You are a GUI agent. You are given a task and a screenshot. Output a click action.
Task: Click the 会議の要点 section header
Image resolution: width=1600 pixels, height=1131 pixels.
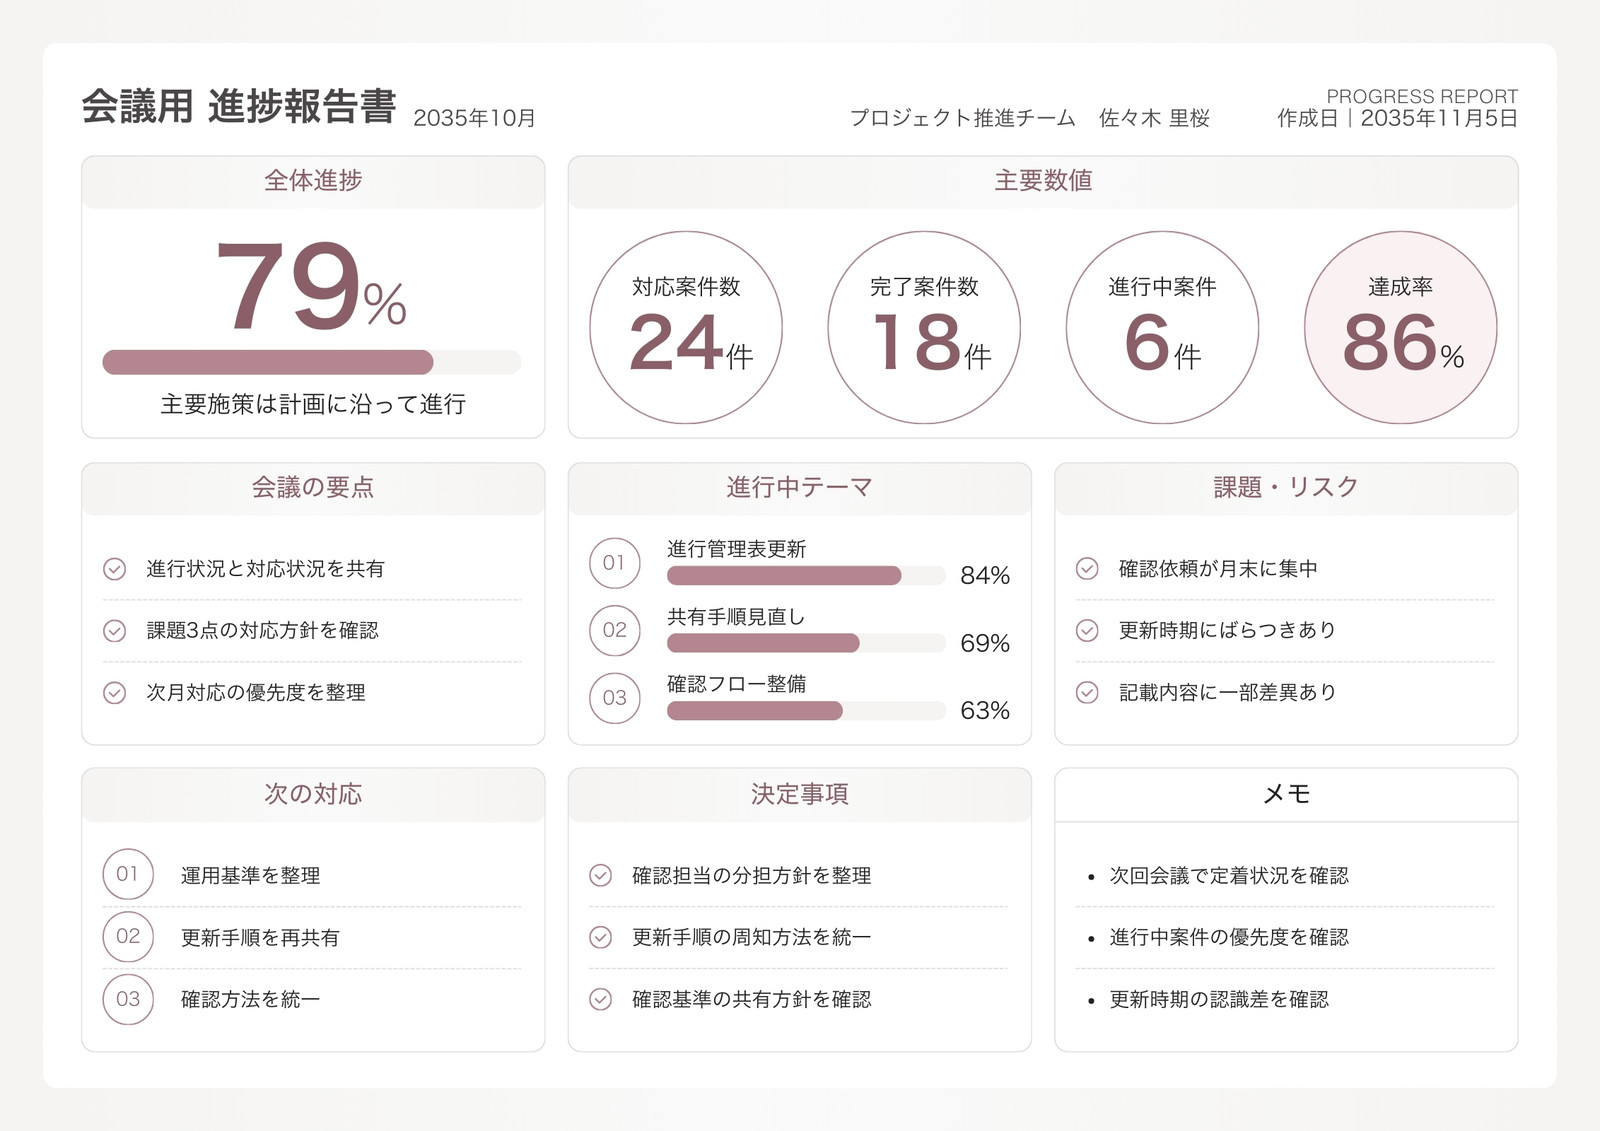coord(313,487)
